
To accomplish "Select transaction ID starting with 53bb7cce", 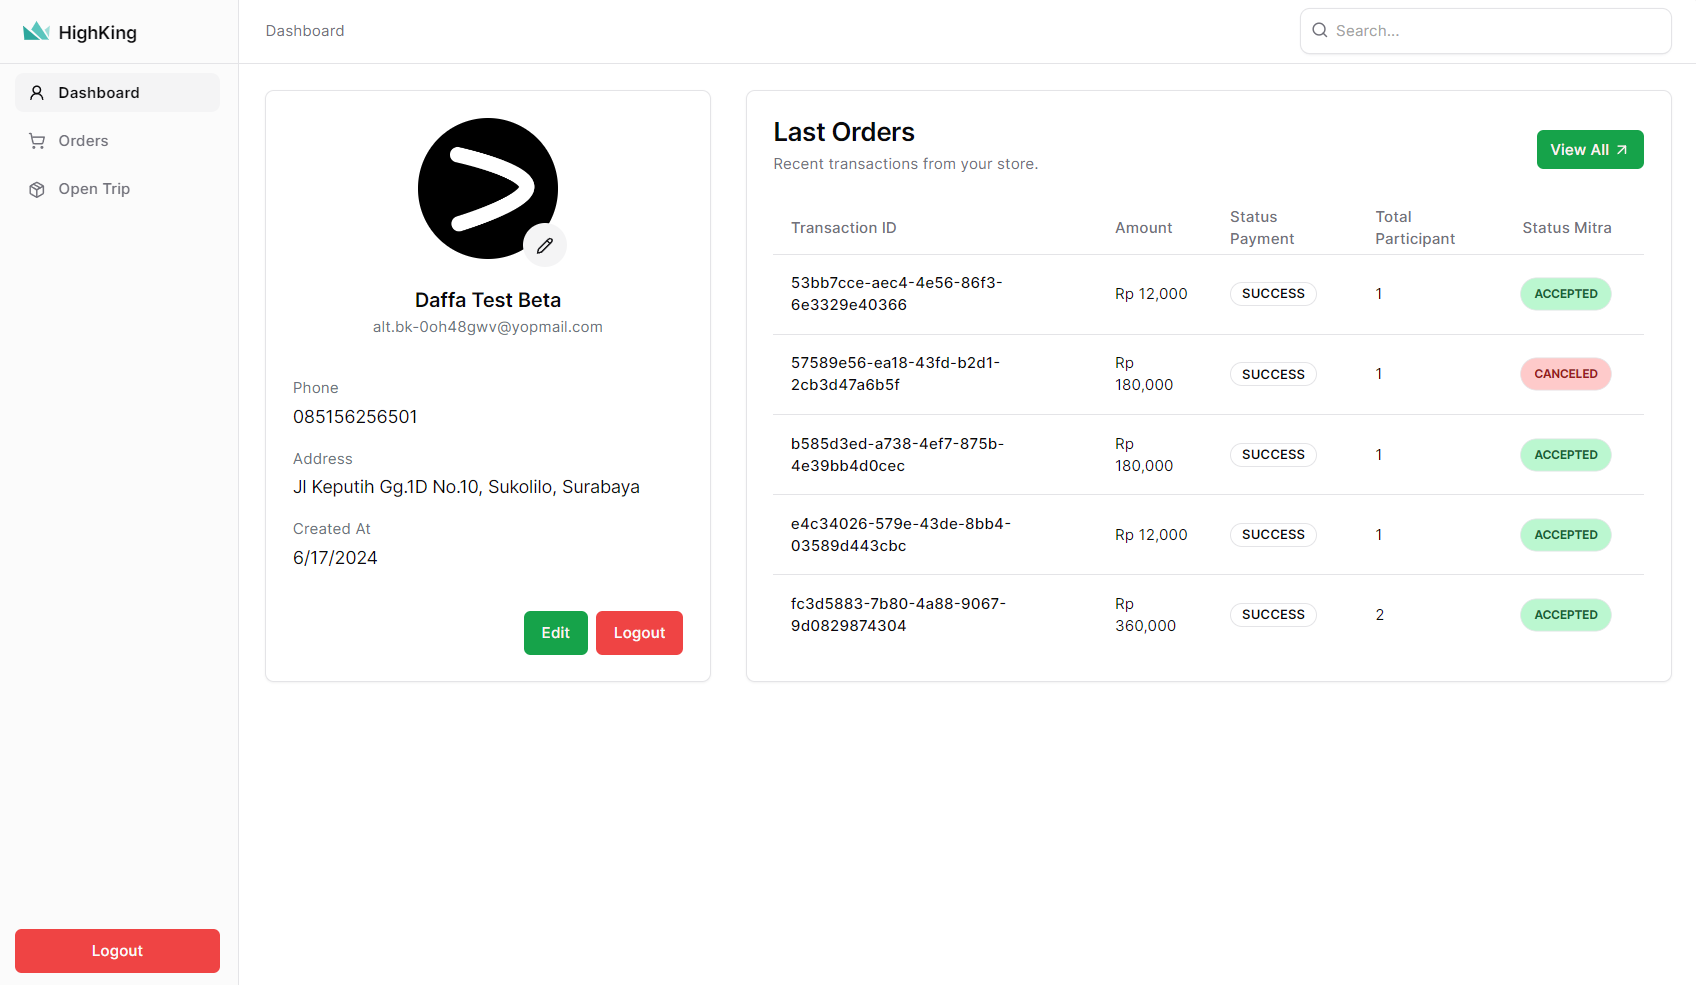I will (x=896, y=294).
